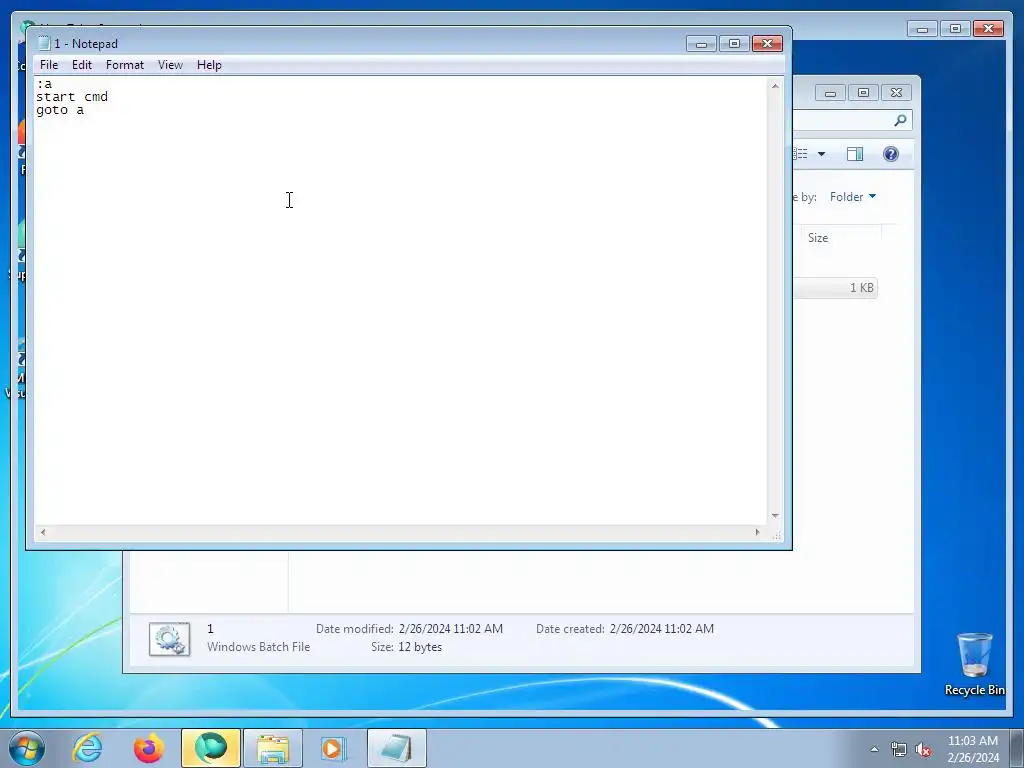Viewport: 1024px width, 768px height.
Task: Restore the outermost background window
Action: tap(955, 29)
